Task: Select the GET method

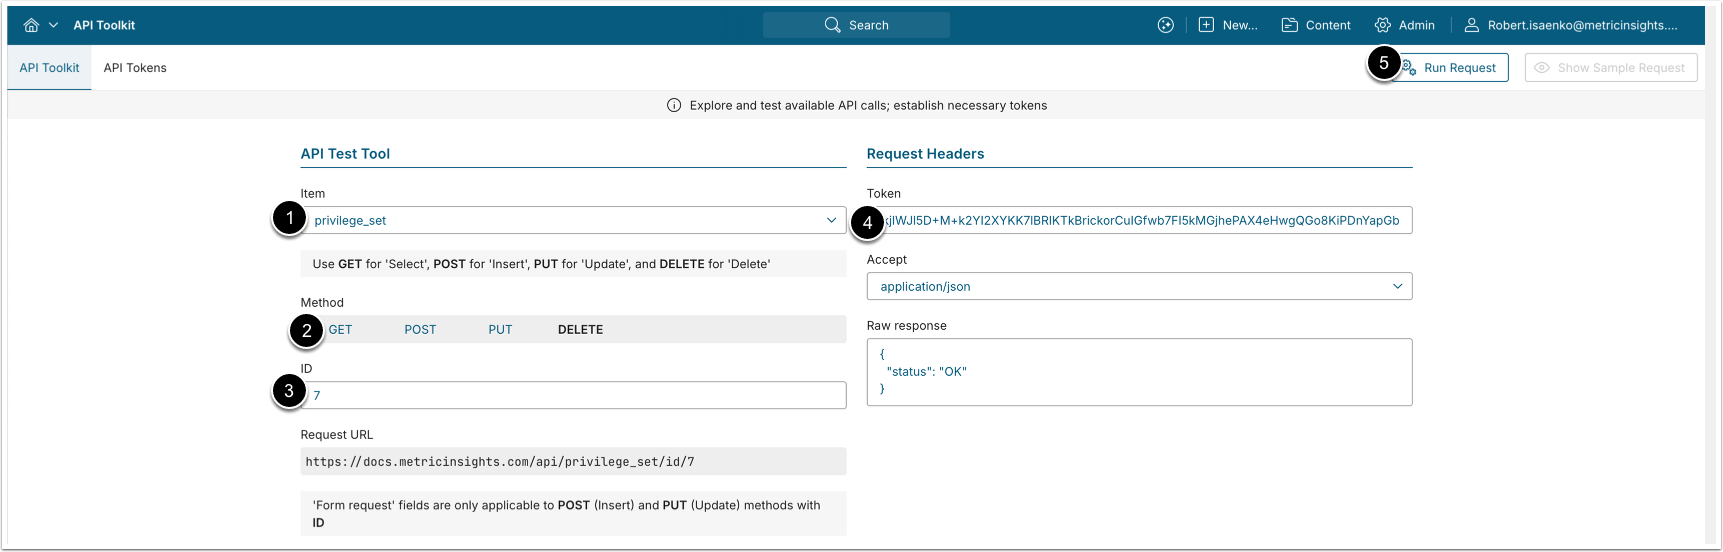Action: coord(340,329)
